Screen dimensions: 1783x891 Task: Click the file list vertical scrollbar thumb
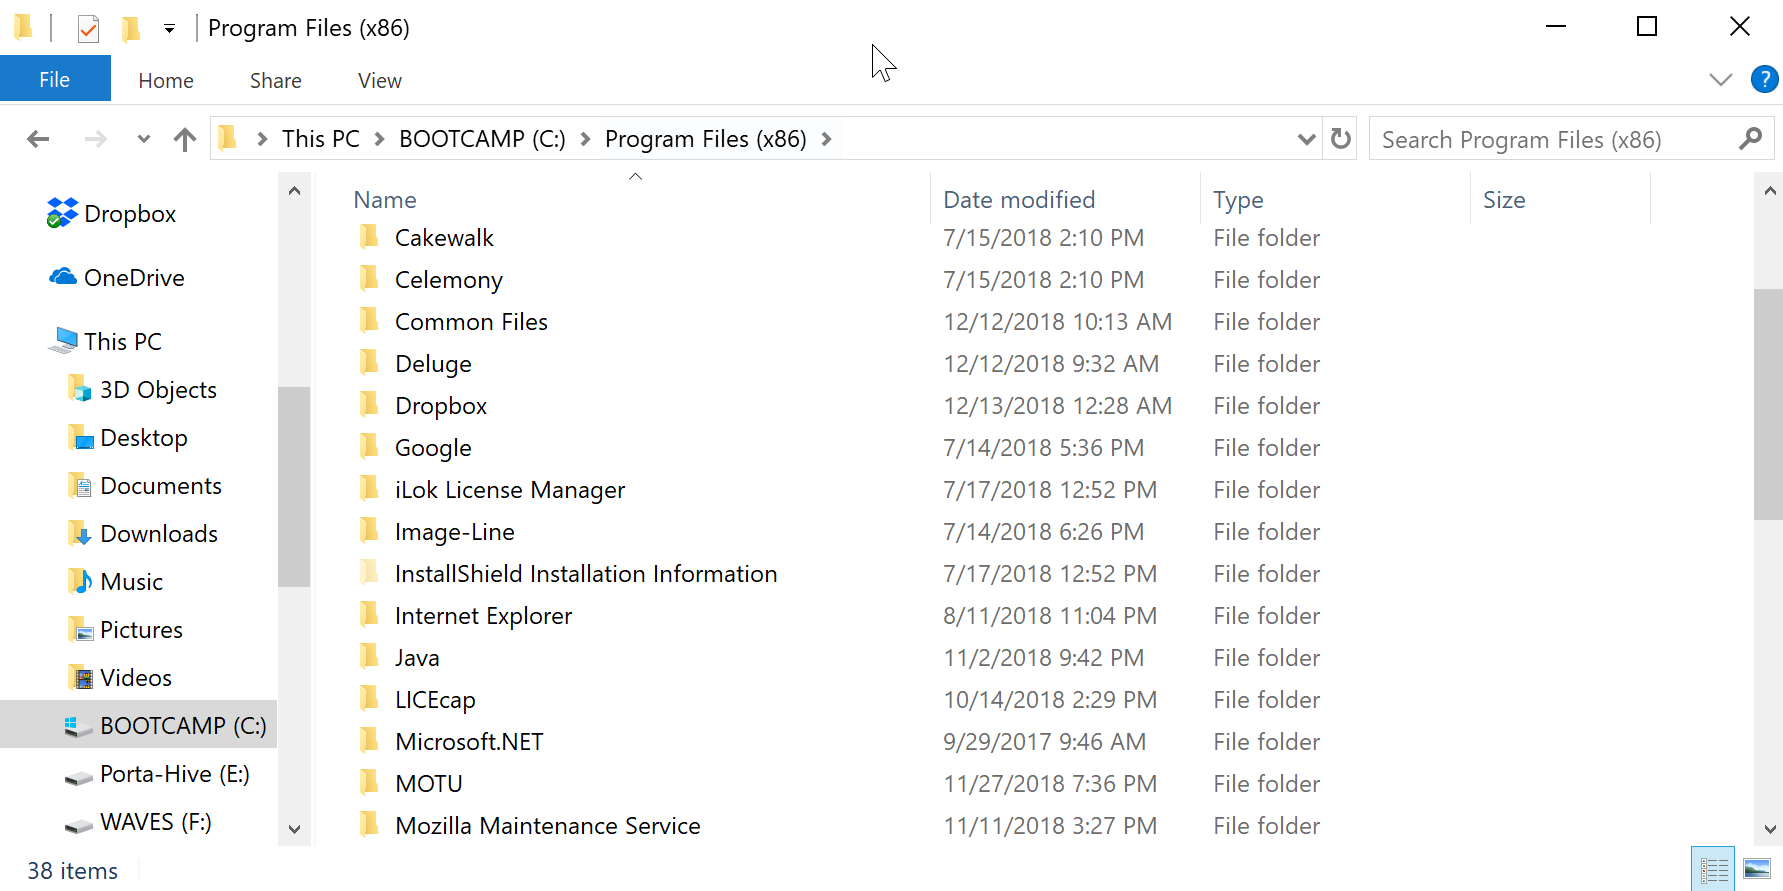(1769, 404)
